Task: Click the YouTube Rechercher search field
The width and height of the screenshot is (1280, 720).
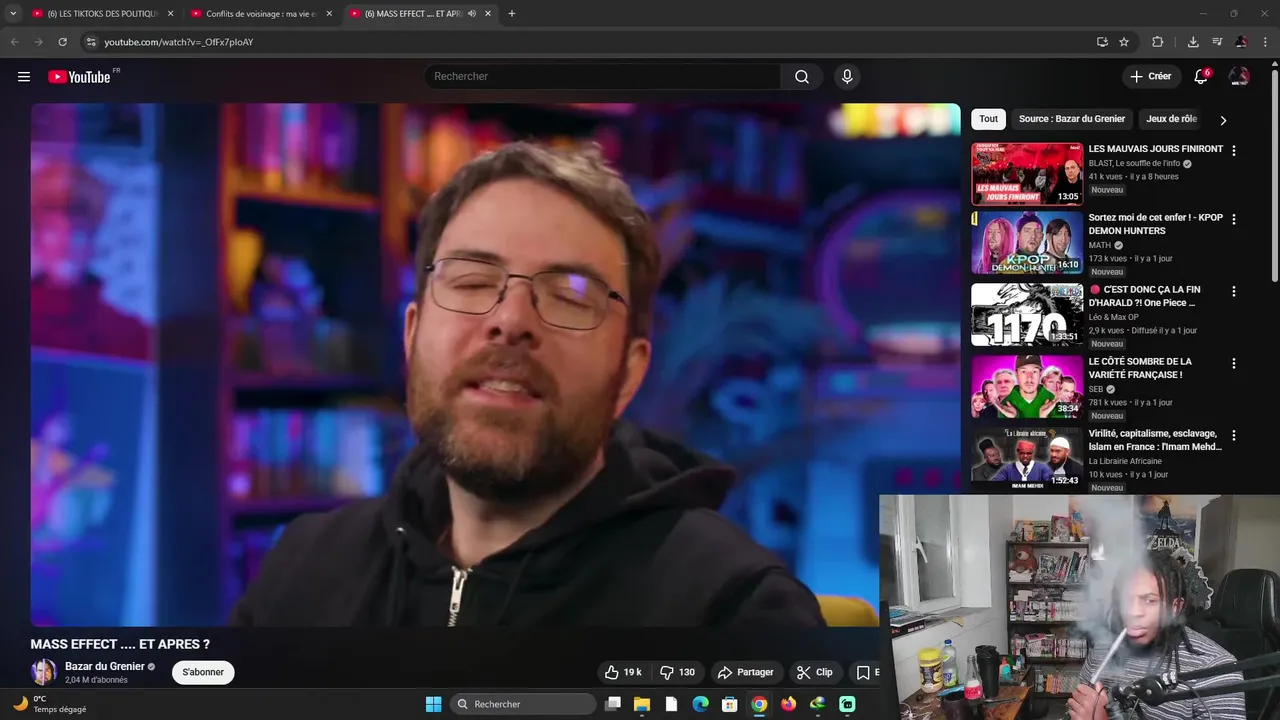Action: pos(603,77)
